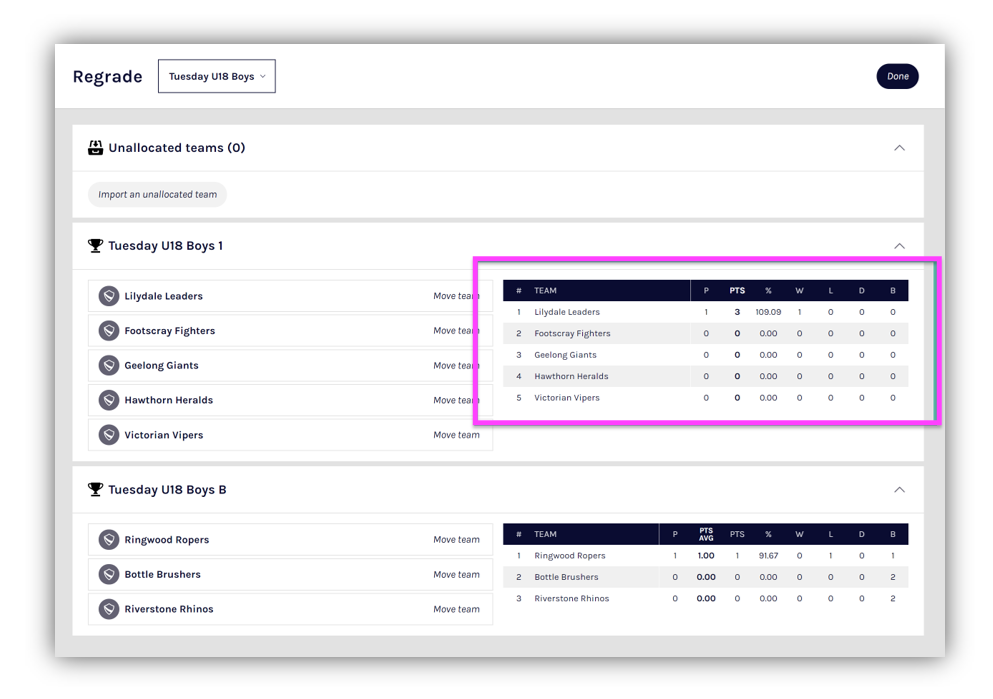The height and width of the screenshot is (699, 993).
Task: Move team Riverstone Rhinos
Action: click(456, 609)
